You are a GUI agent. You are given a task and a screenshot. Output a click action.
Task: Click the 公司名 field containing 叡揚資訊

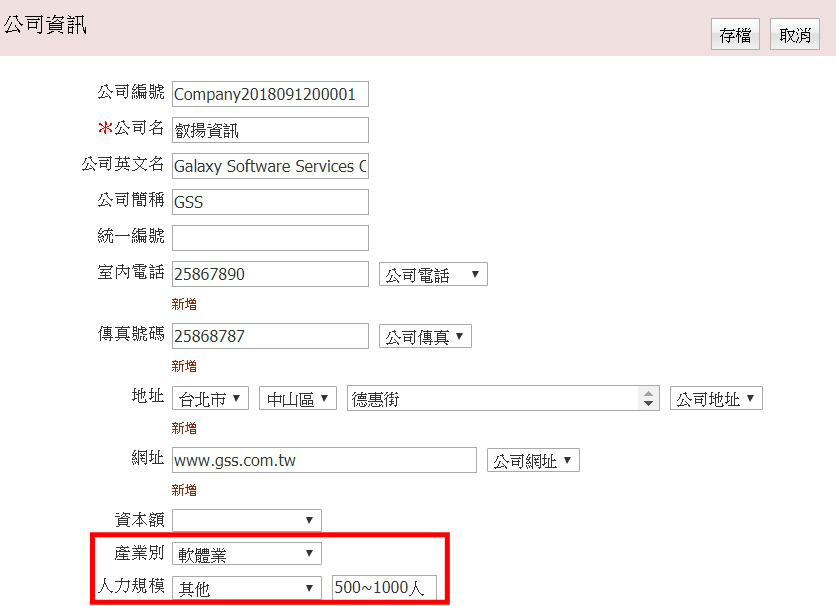[270, 130]
